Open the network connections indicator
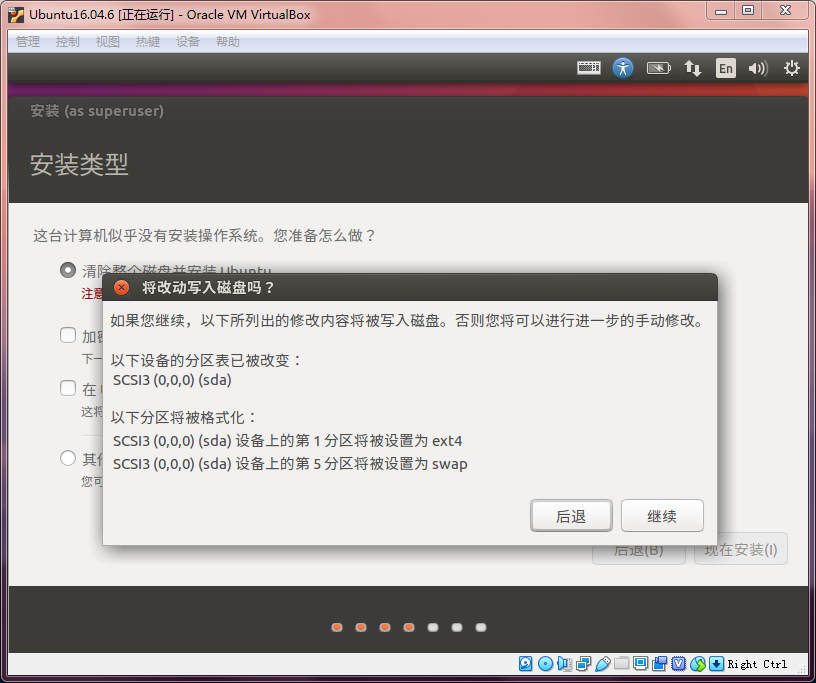 point(692,68)
